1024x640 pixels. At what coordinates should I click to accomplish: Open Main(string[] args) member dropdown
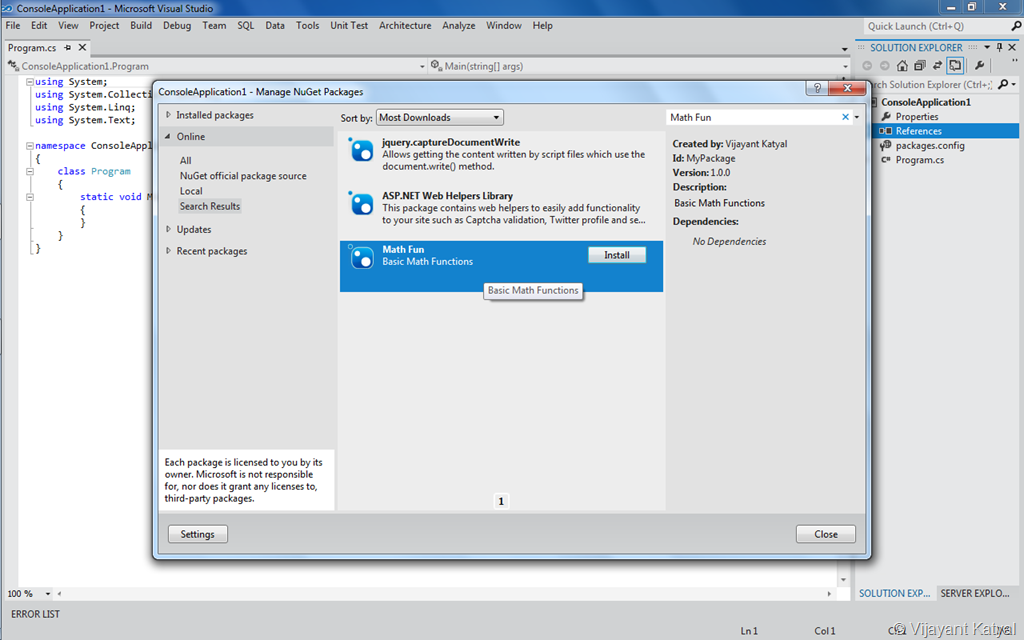(845, 66)
